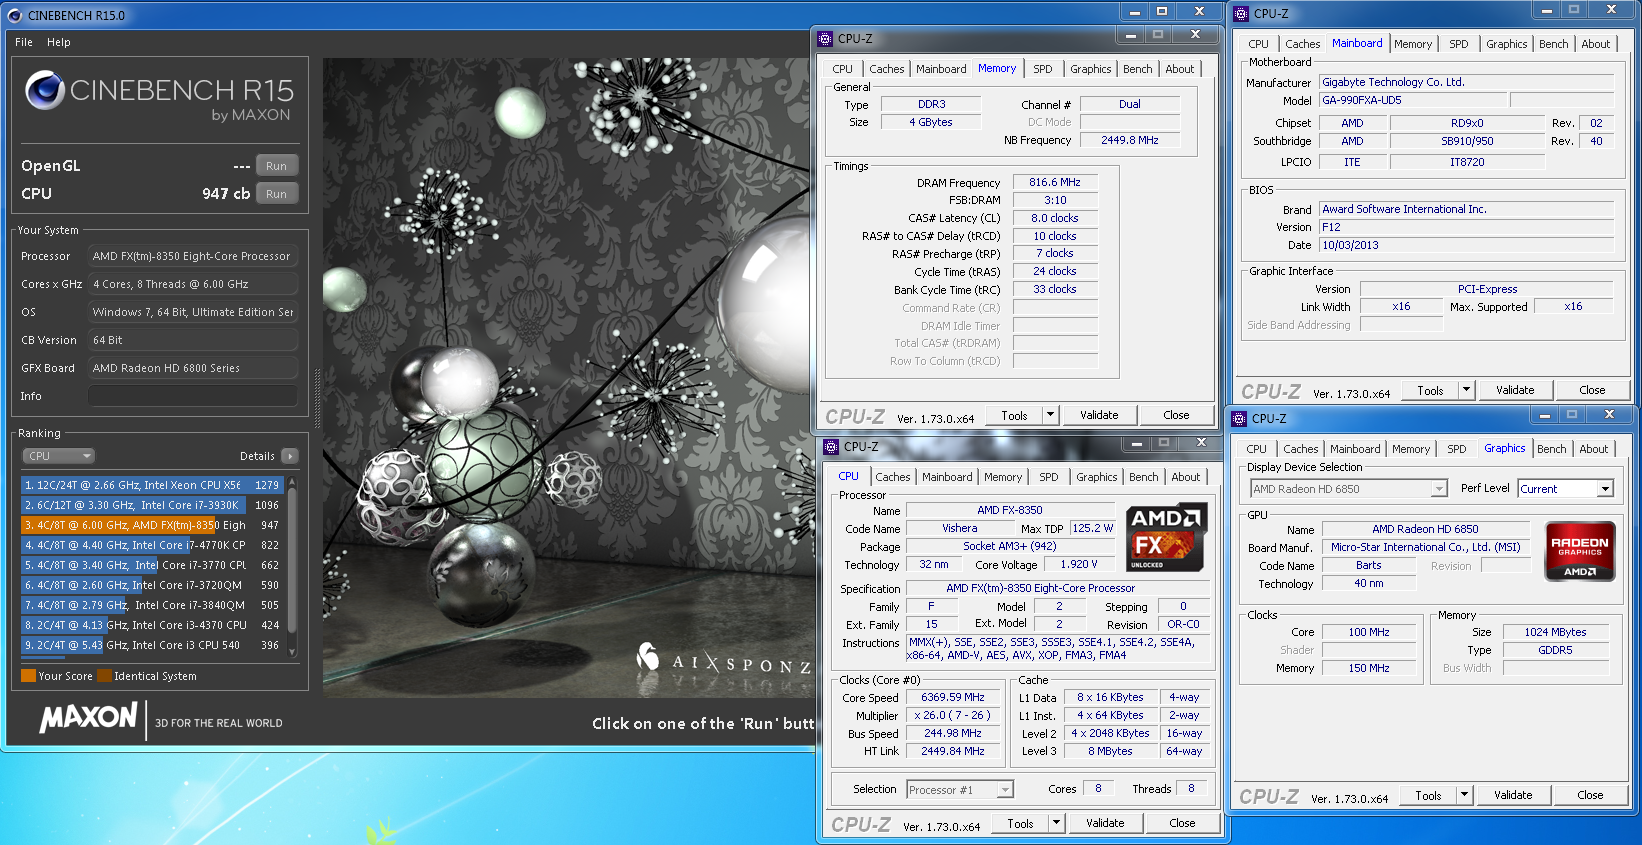Expand ranking Details arrow button
This screenshot has height=845, width=1642.
click(290, 456)
